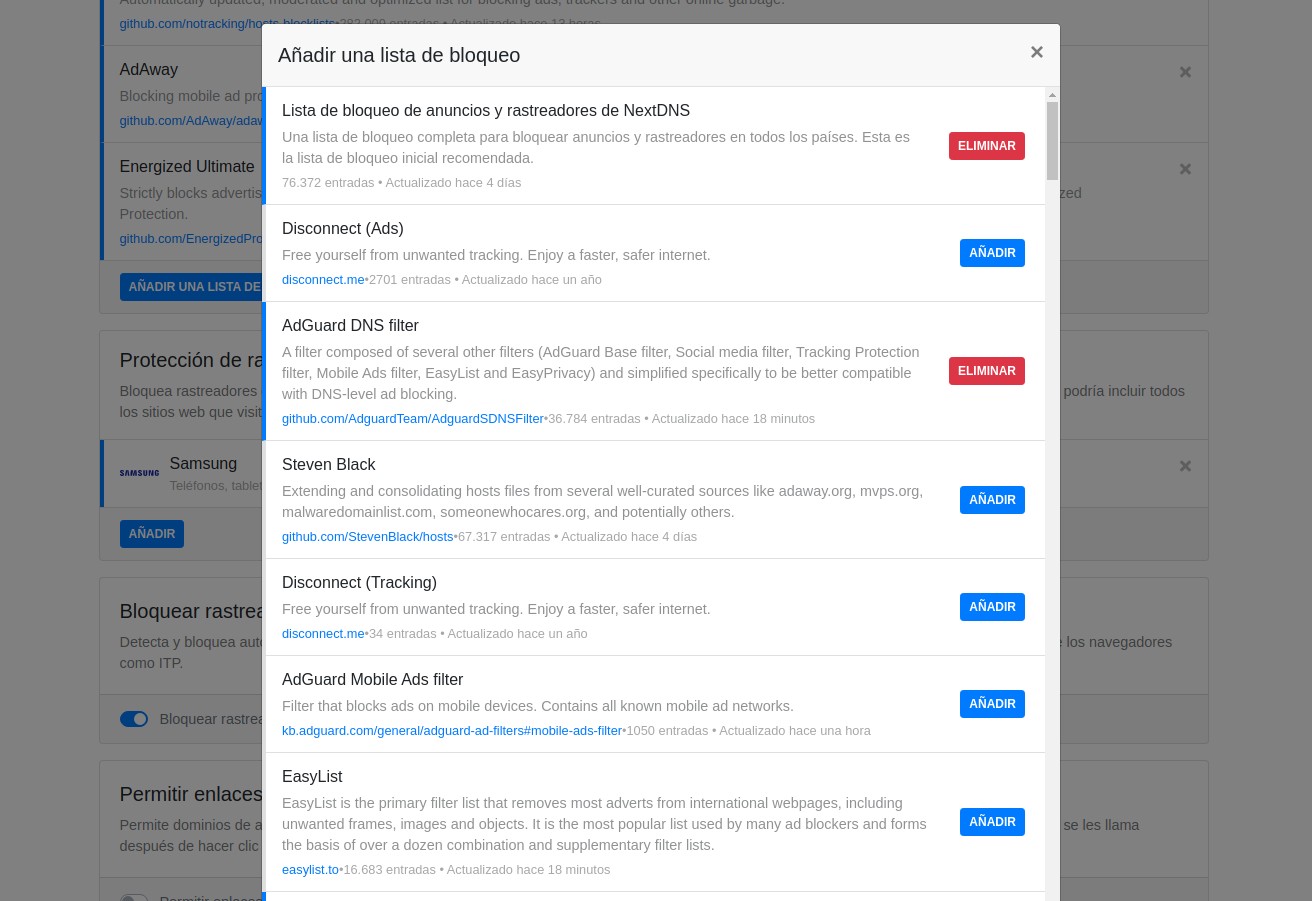Add the AdGuard Mobile Ads filter
This screenshot has height=901, width=1312.
click(x=992, y=704)
